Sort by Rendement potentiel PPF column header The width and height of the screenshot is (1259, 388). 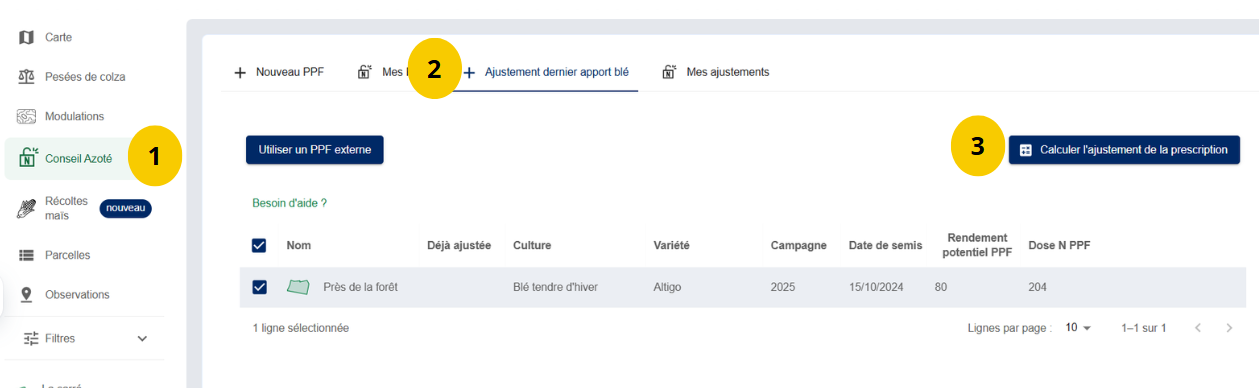pyautogui.click(x=977, y=245)
